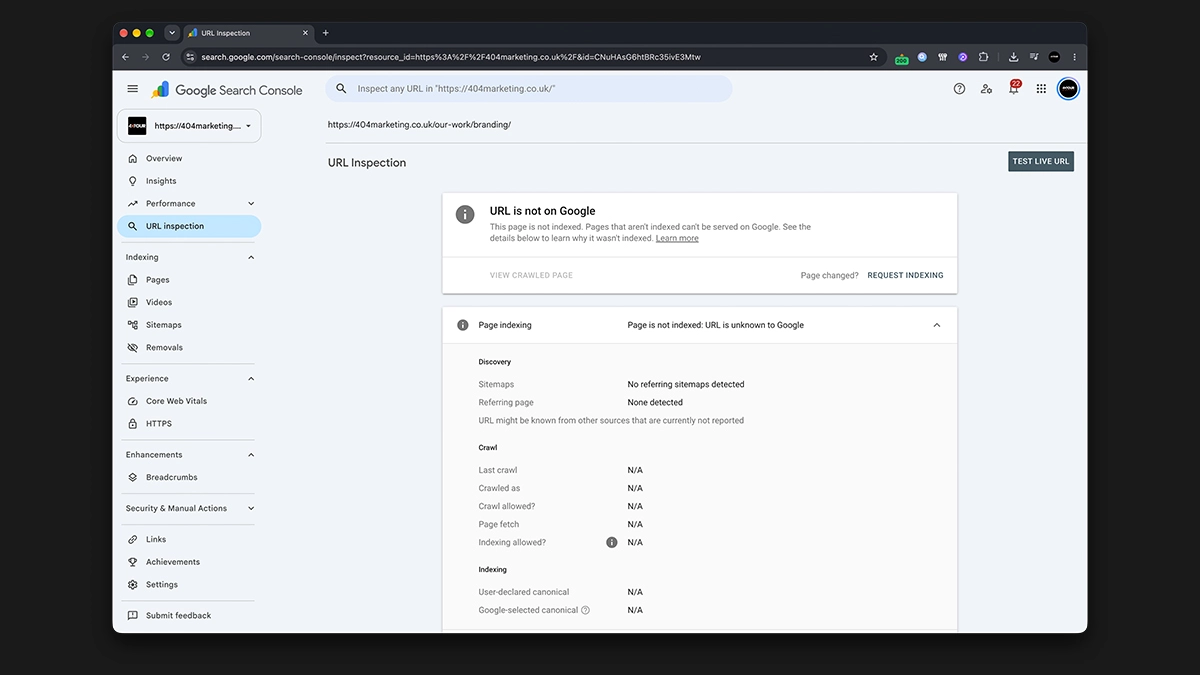Open the Chrome extensions puzzle icon
This screenshot has width=1200, height=675.
(984, 57)
